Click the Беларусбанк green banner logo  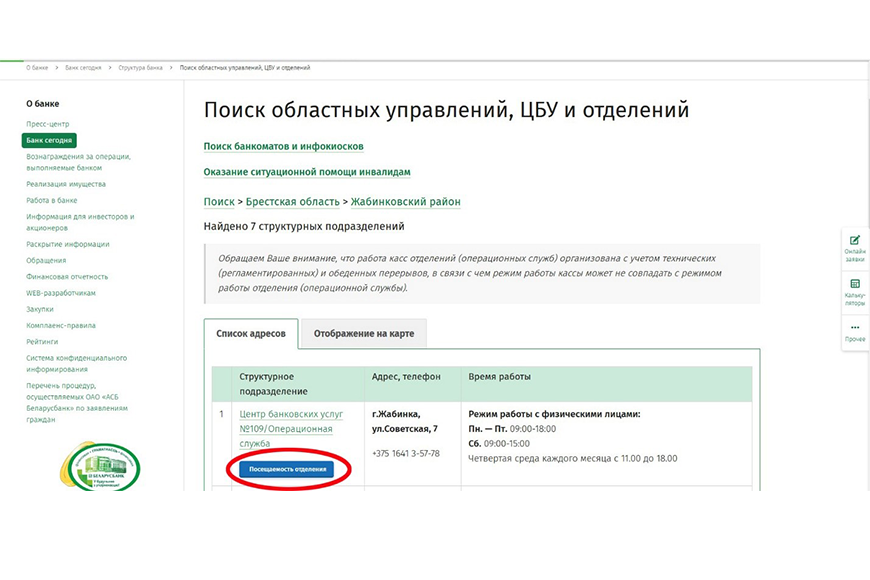click(100, 468)
